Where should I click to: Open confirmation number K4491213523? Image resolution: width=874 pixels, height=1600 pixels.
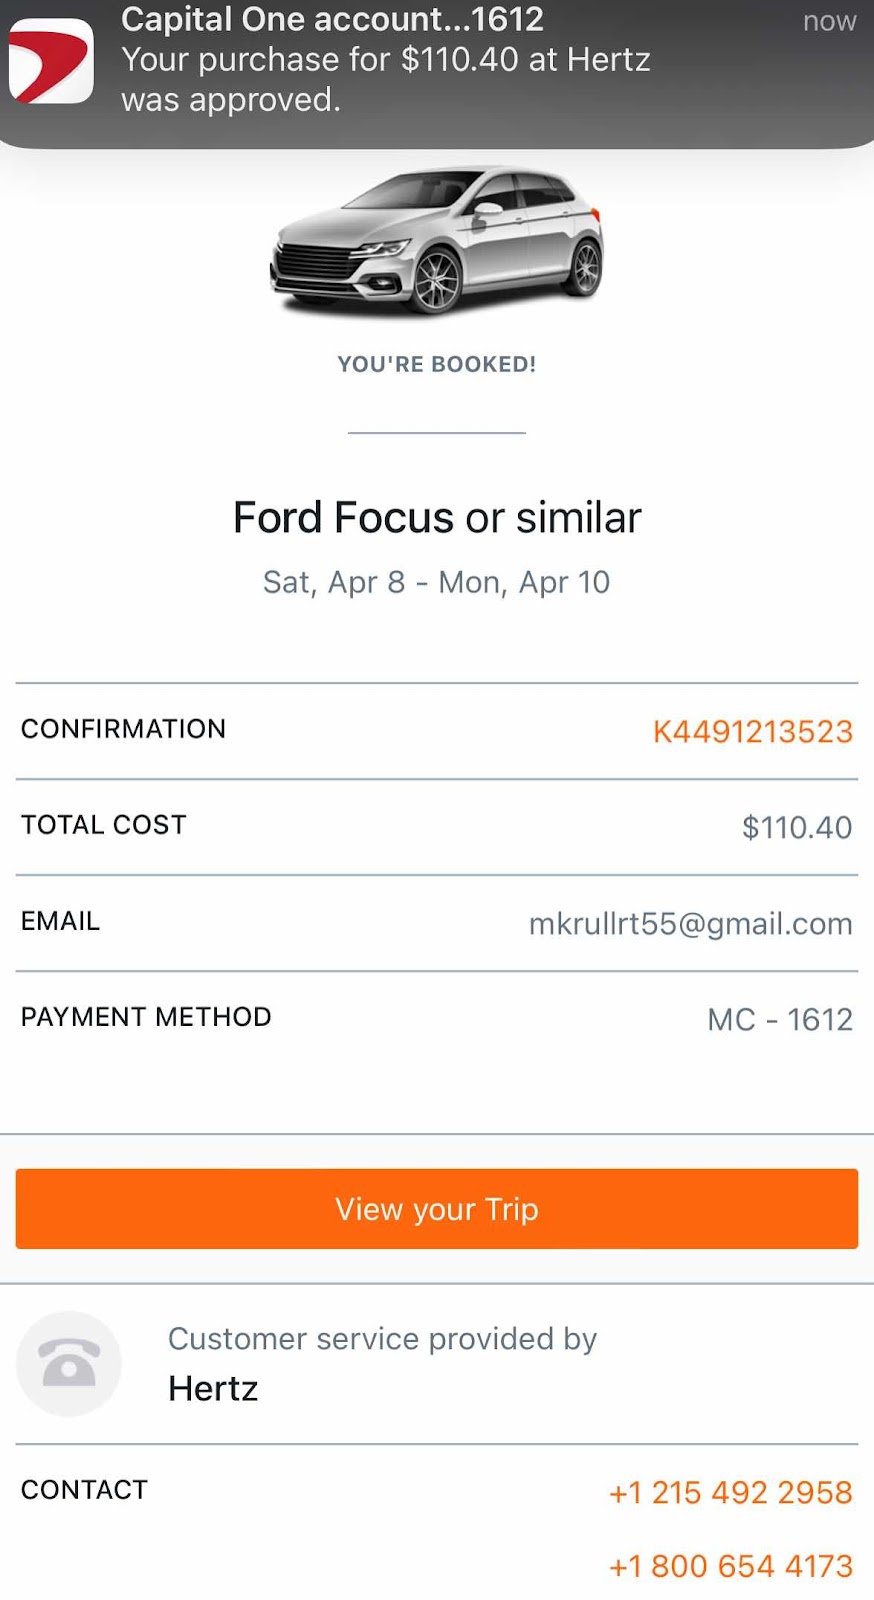point(752,731)
